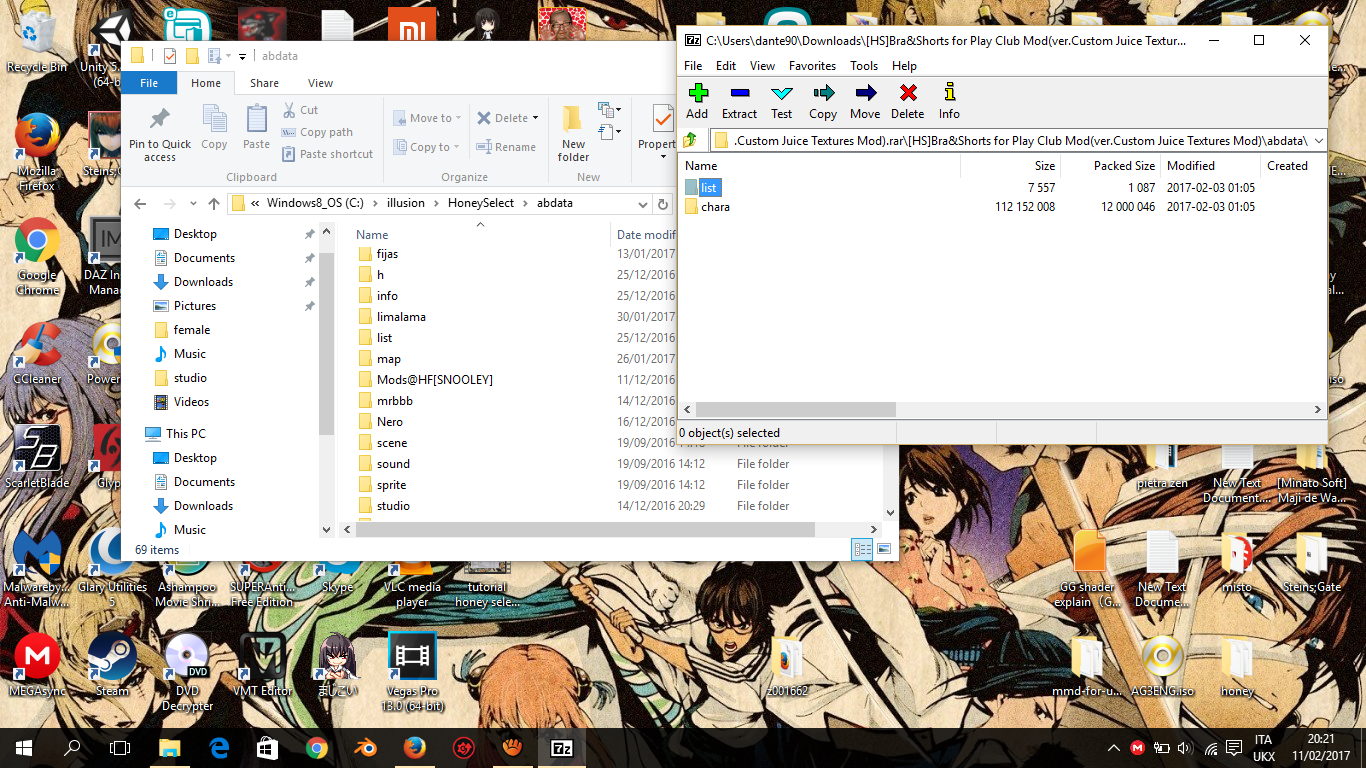Click Cut in Explorer ribbon
The image size is (1366, 768).
click(300, 110)
